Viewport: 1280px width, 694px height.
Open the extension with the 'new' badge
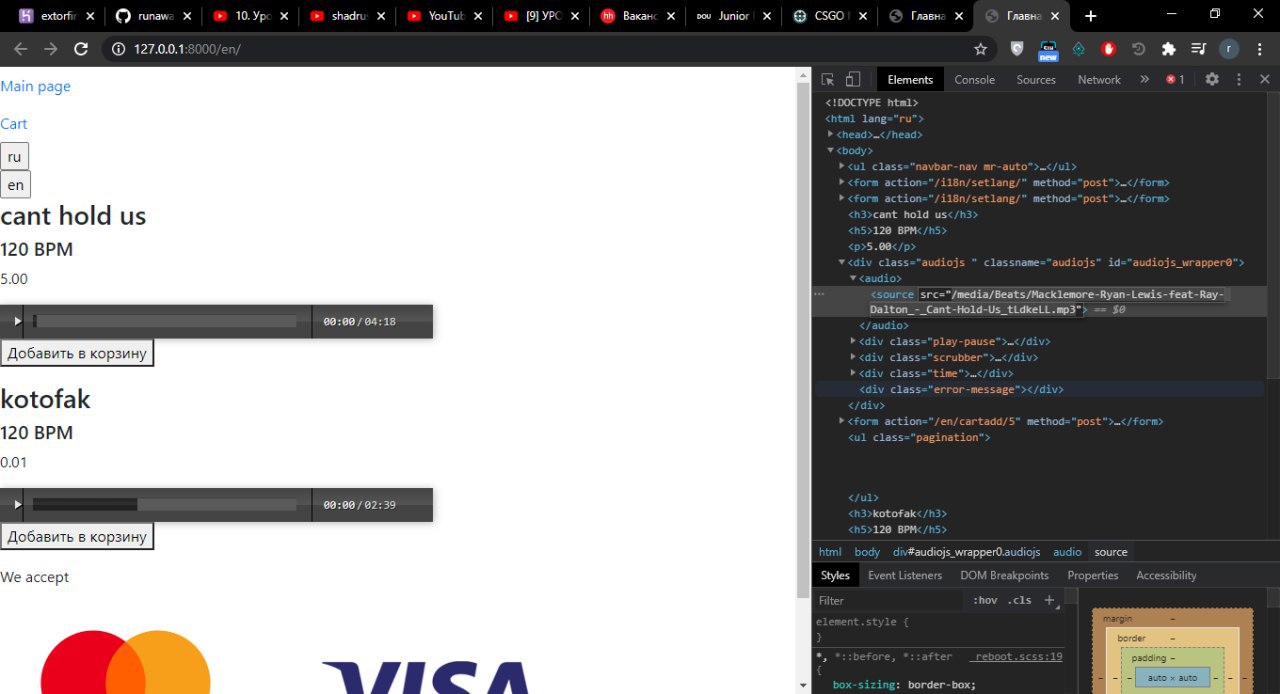point(1048,49)
